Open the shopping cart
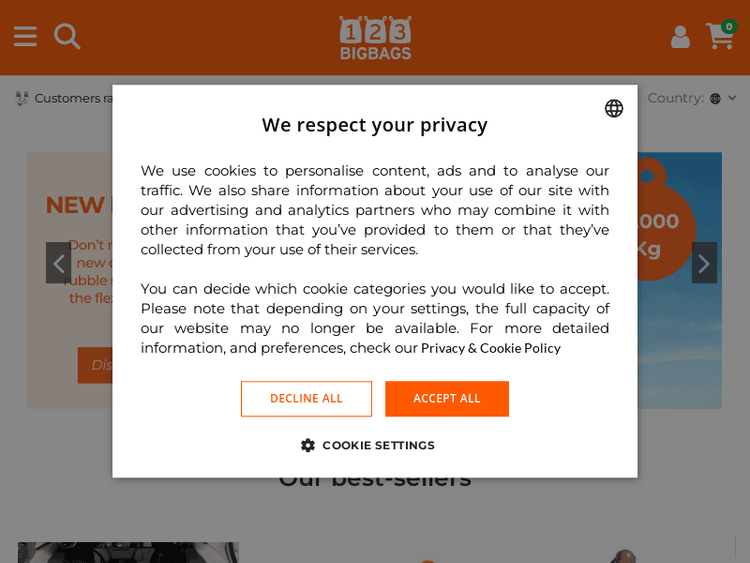The width and height of the screenshot is (750, 563). coord(718,39)
